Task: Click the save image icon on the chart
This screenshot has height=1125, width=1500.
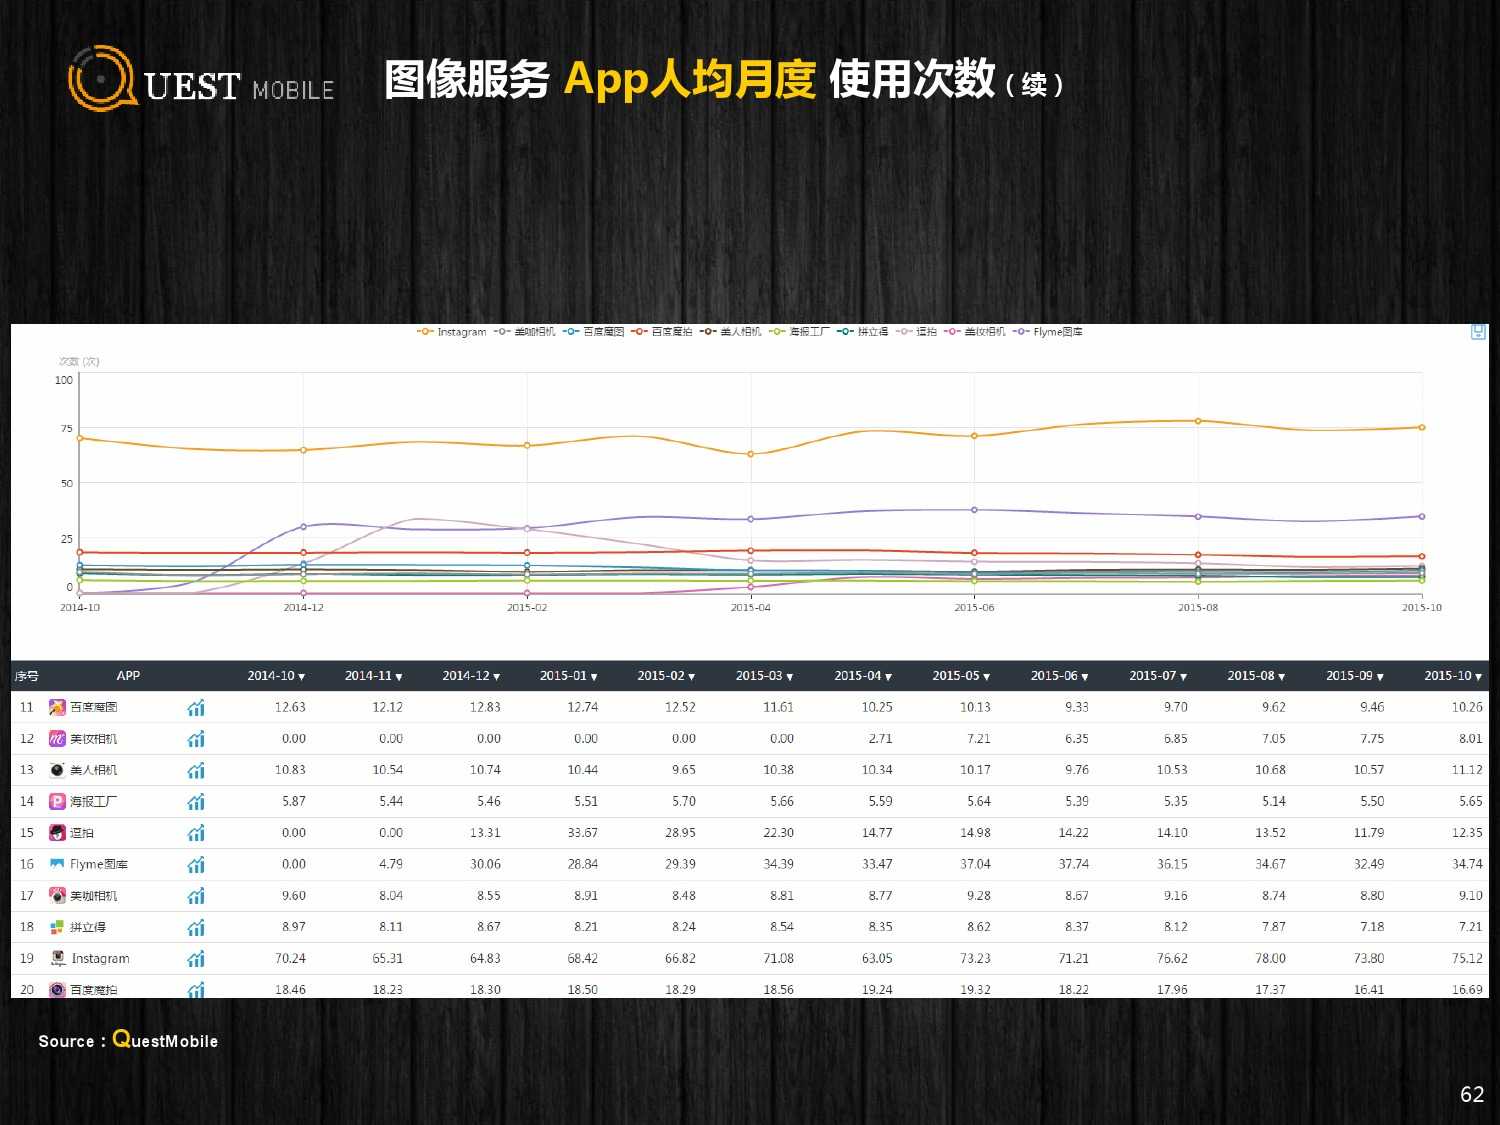Action: 1478,332
